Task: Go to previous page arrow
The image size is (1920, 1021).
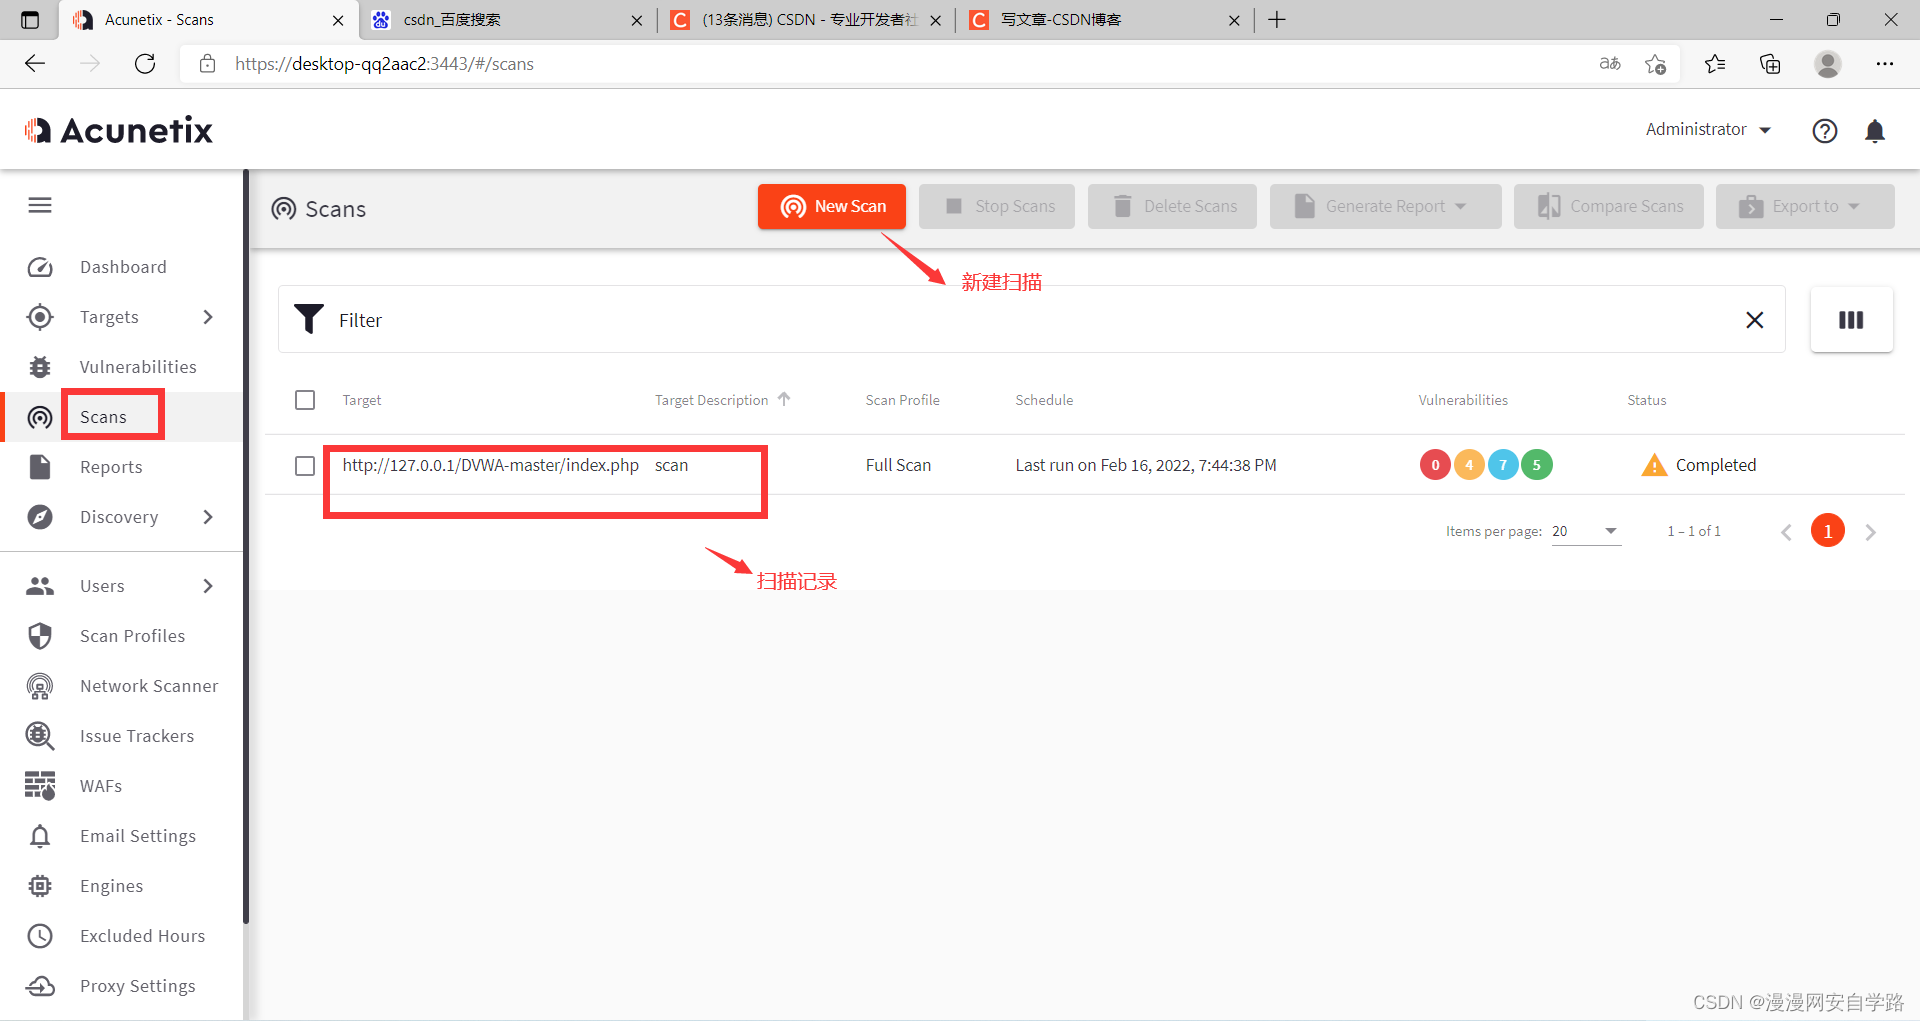Action: (1786, 532)
